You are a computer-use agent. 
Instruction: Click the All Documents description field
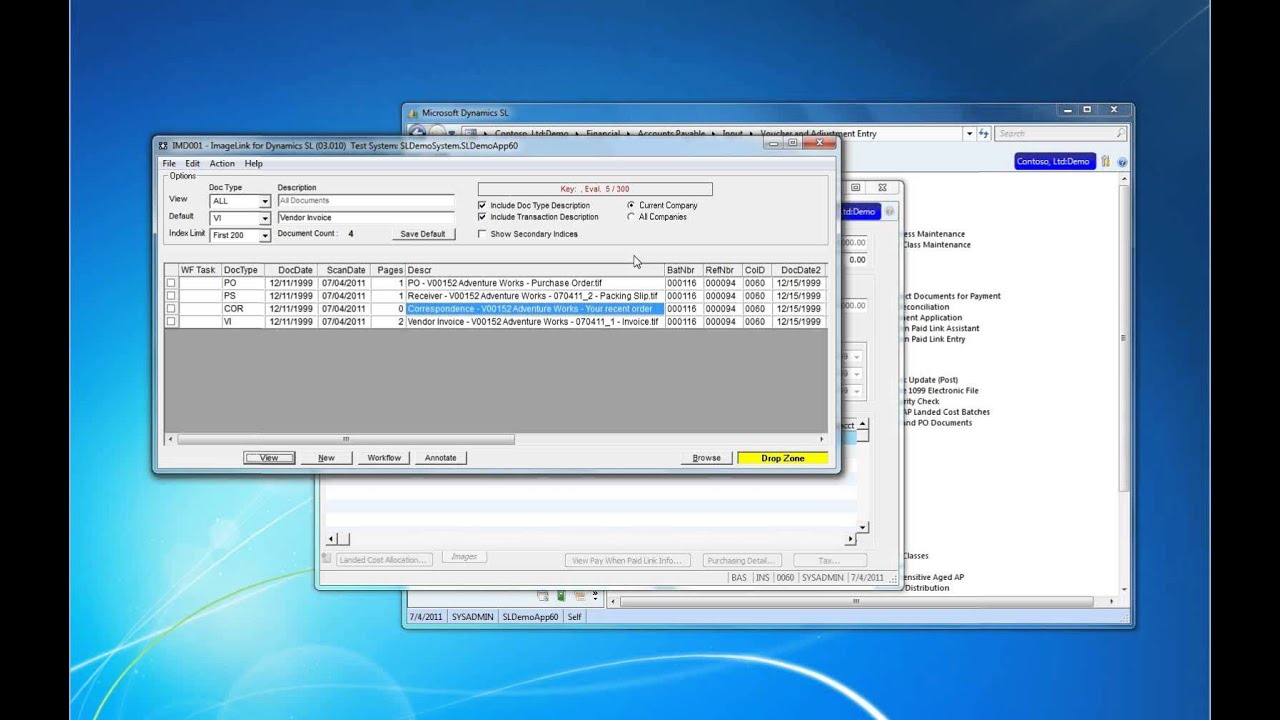pos(366,201)
